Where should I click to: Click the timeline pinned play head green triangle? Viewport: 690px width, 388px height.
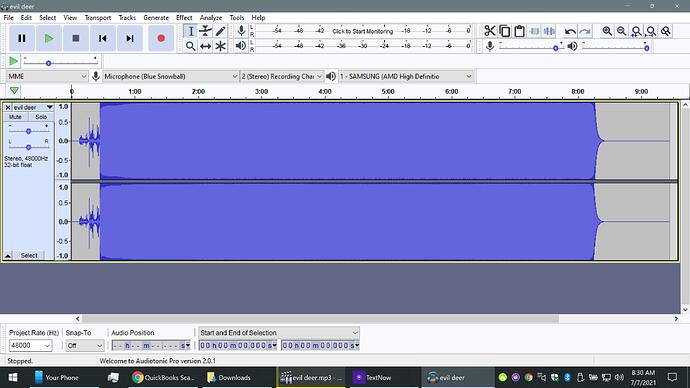click(14, 91)
